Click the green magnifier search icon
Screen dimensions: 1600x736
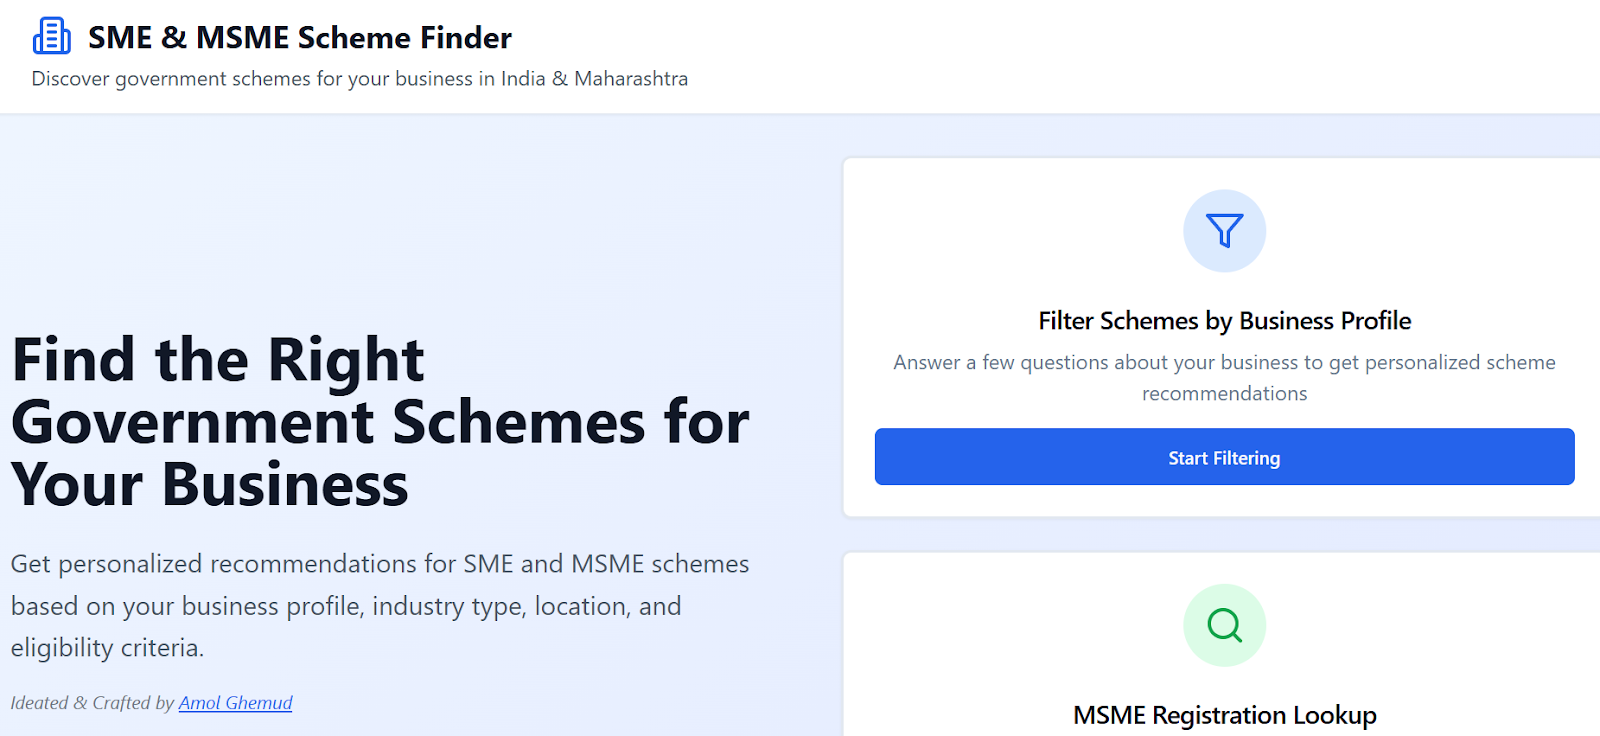(x=1224, y=625)
